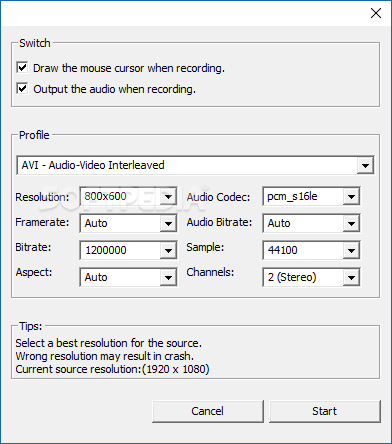Expand the Sample 44100 dropdown arrow

coord(351,250)
